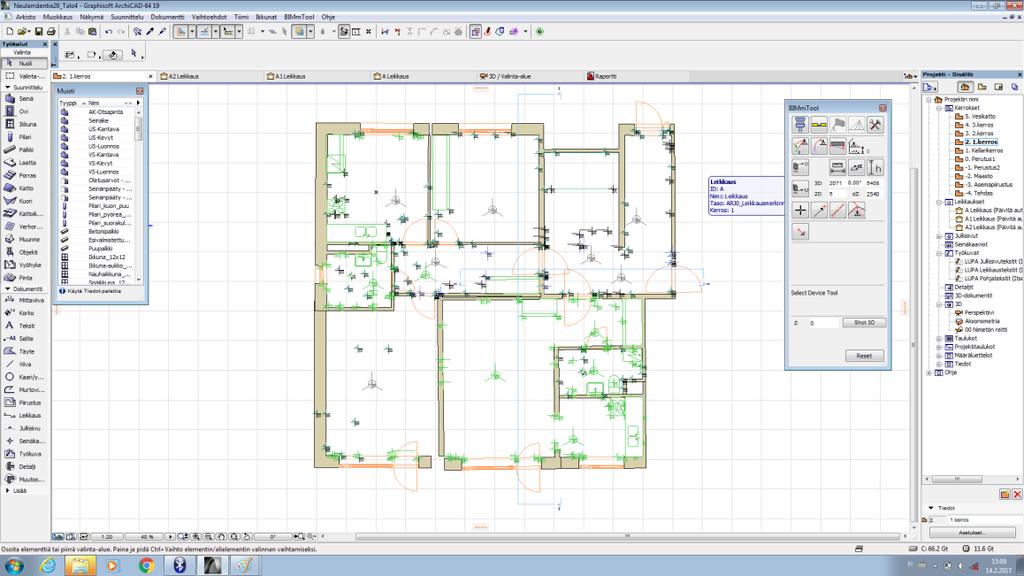This screenshot has width=1024, height=576.
Task: Click the Z value field in BIMmTool
Action: (823, 323)
